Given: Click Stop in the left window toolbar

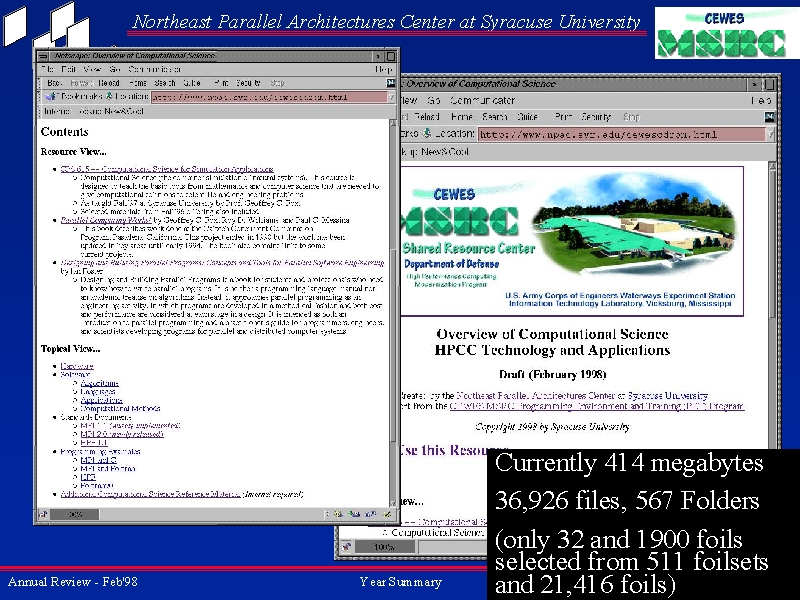Looking at the screenshot, I should (x=277, y=83).
